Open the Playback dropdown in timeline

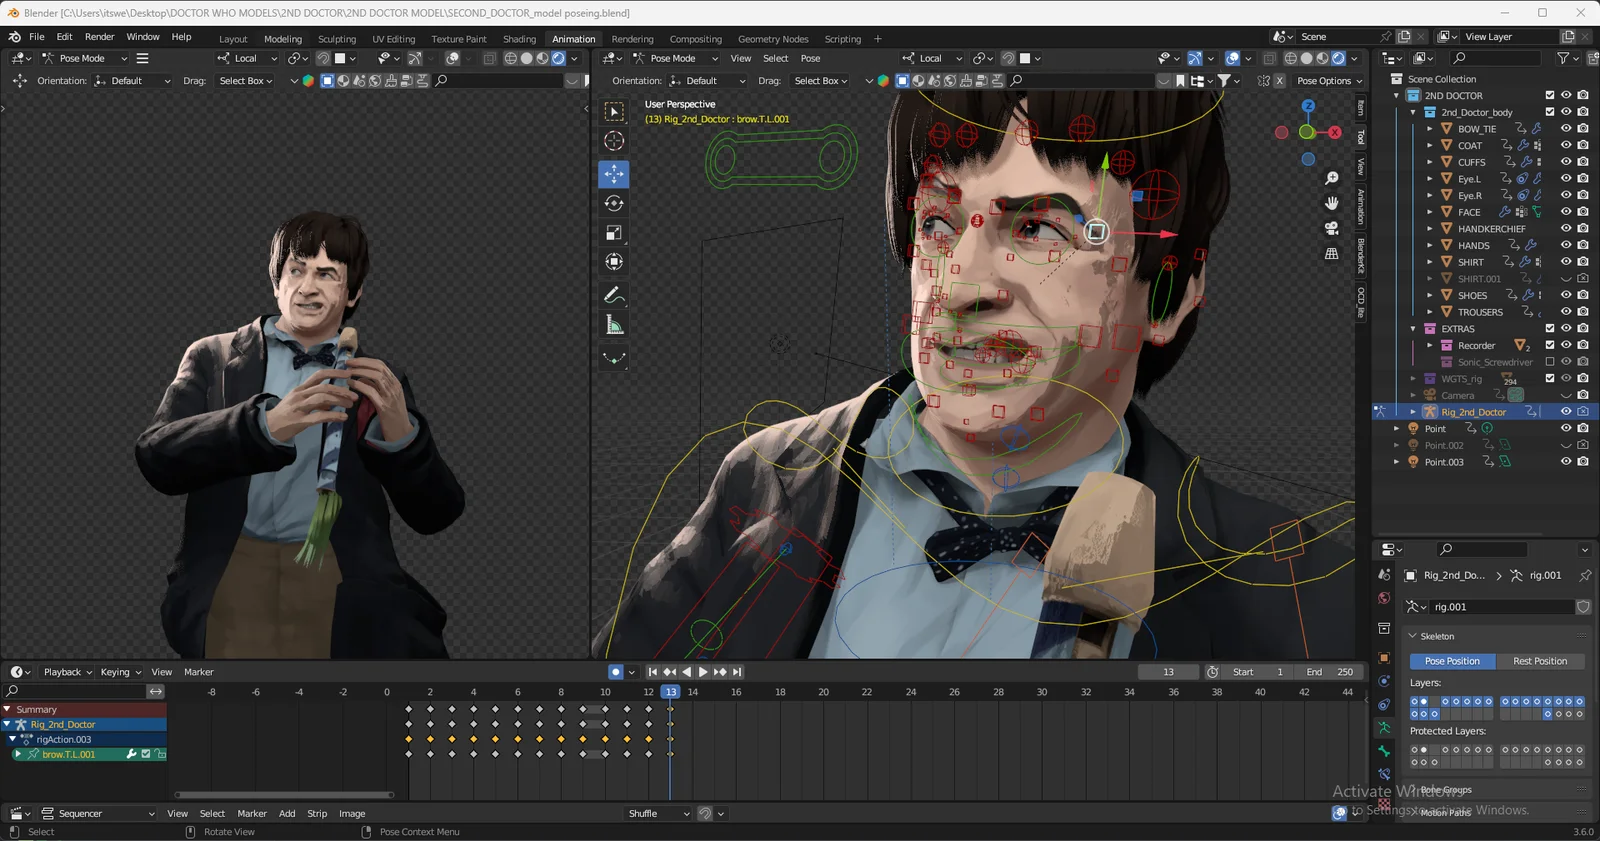[x=68, y=672]
